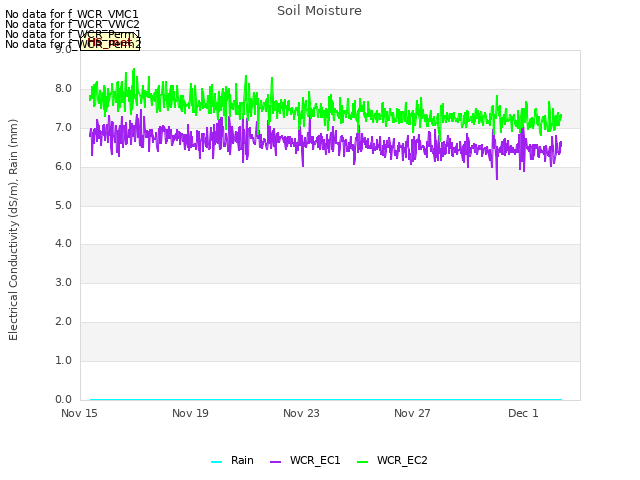The width and height of the screenshot is (640, 480).
Task: Click the Nov 23 x-axis label
Action: (301, 413)
